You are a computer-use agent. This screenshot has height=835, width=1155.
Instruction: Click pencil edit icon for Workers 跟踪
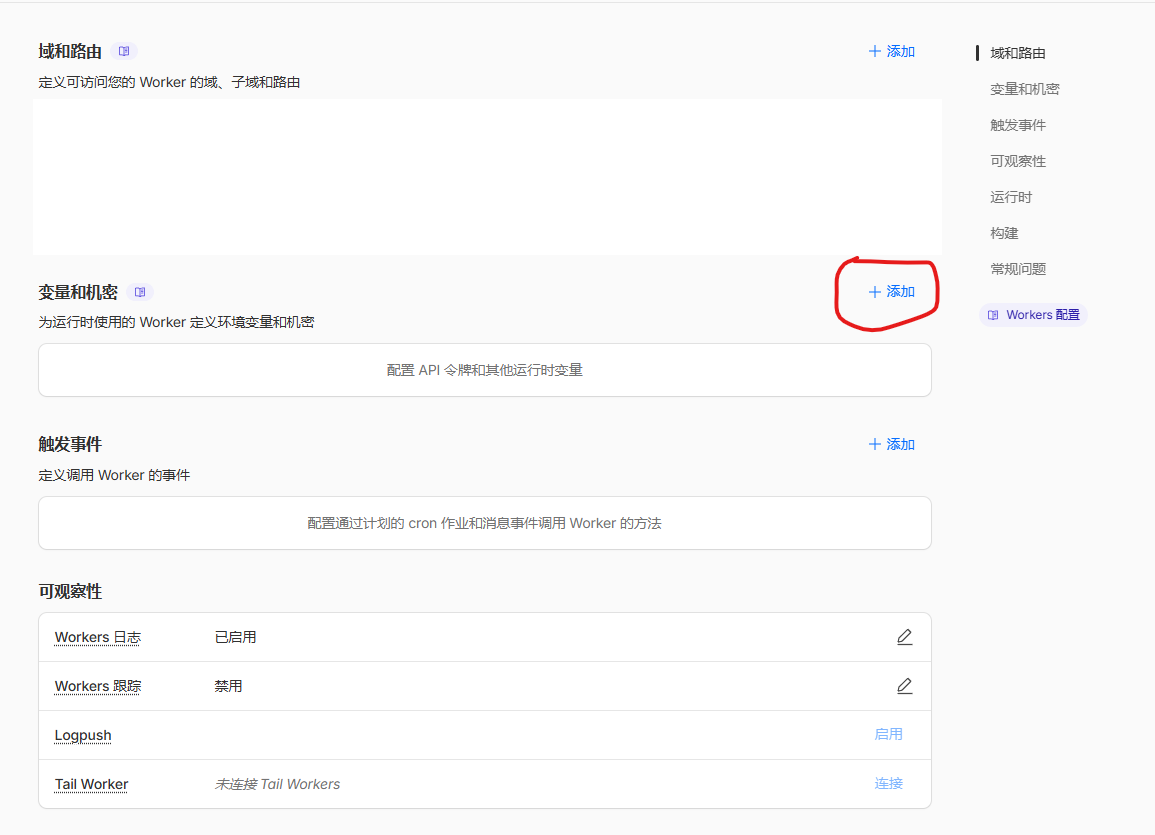pyautogui.click(x=904, y=686)
